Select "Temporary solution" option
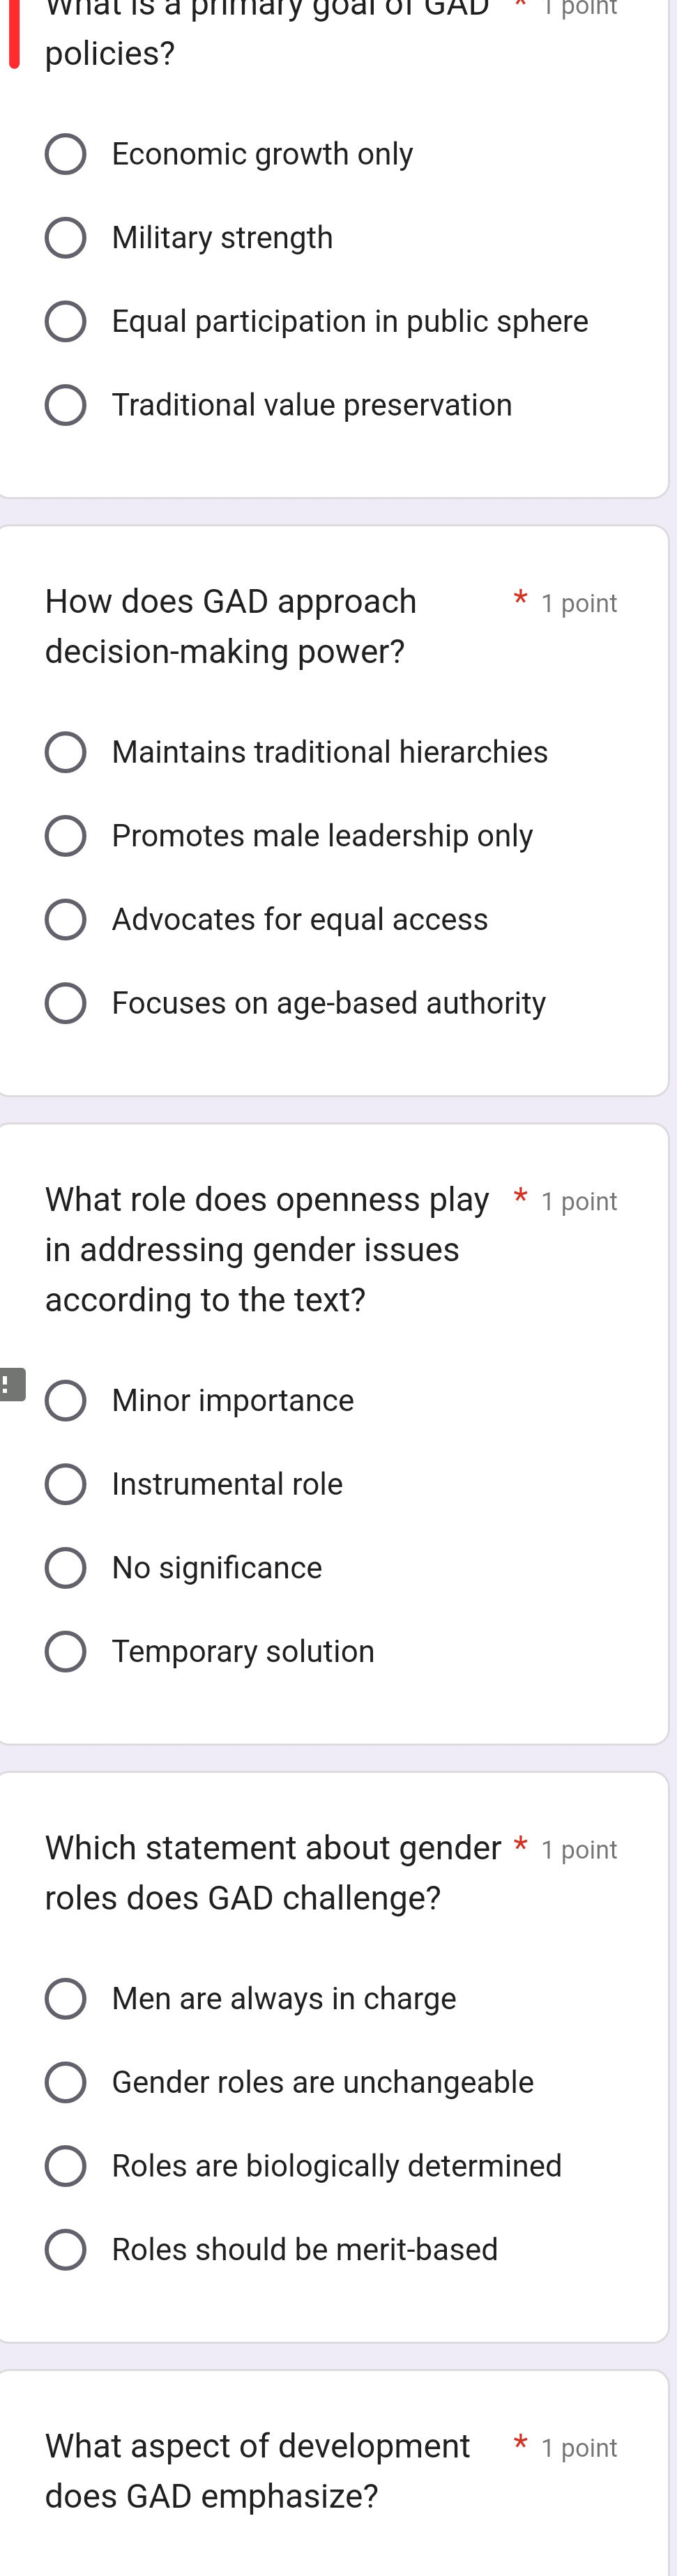The height and width of the screenshot is (2576, 677). (x=67, y=1652)
